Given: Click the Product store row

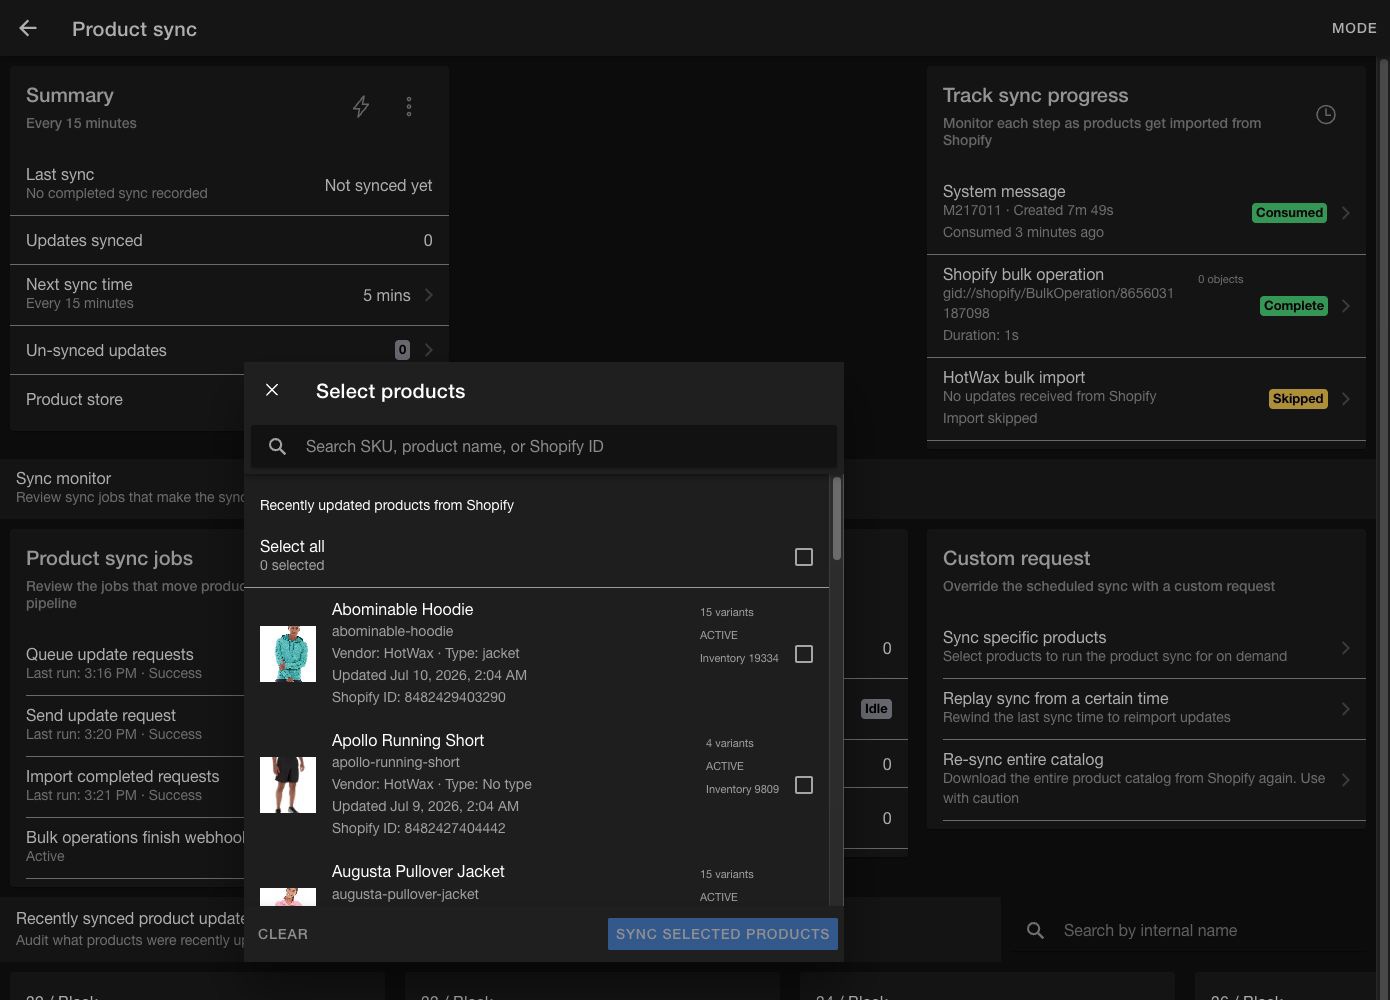Looking at the screenshot, I should coord(127,399).
